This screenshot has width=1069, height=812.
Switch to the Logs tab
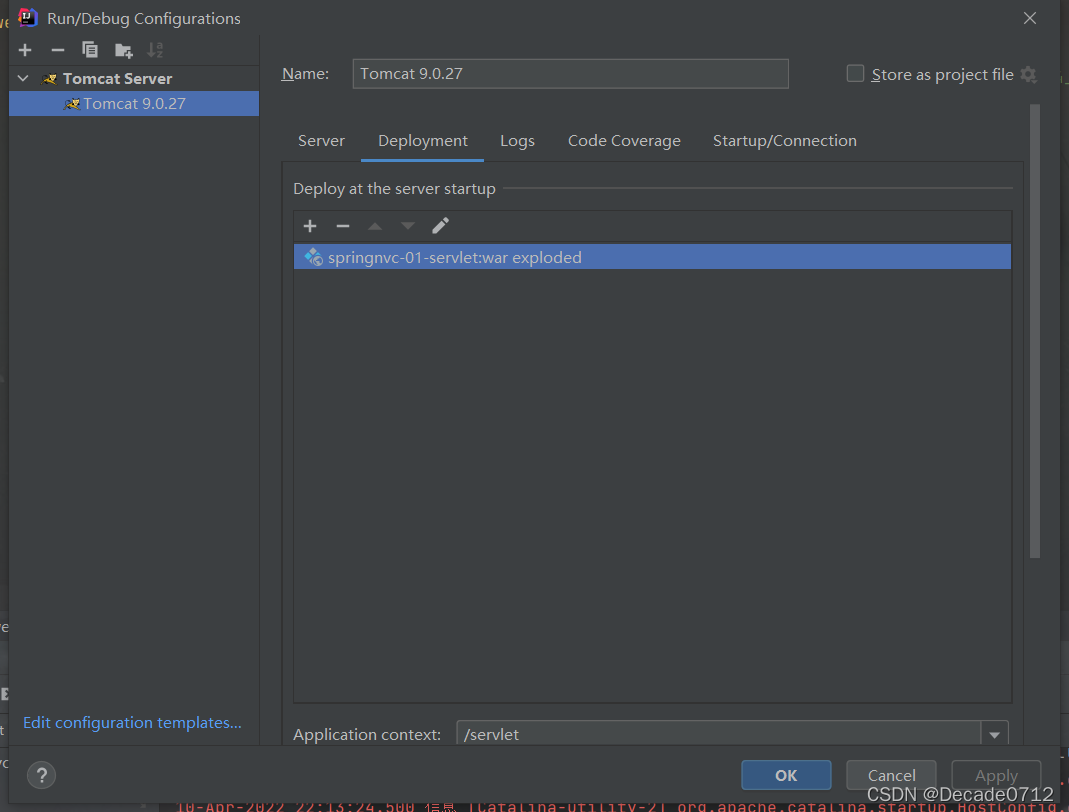[x=517, y=140]
